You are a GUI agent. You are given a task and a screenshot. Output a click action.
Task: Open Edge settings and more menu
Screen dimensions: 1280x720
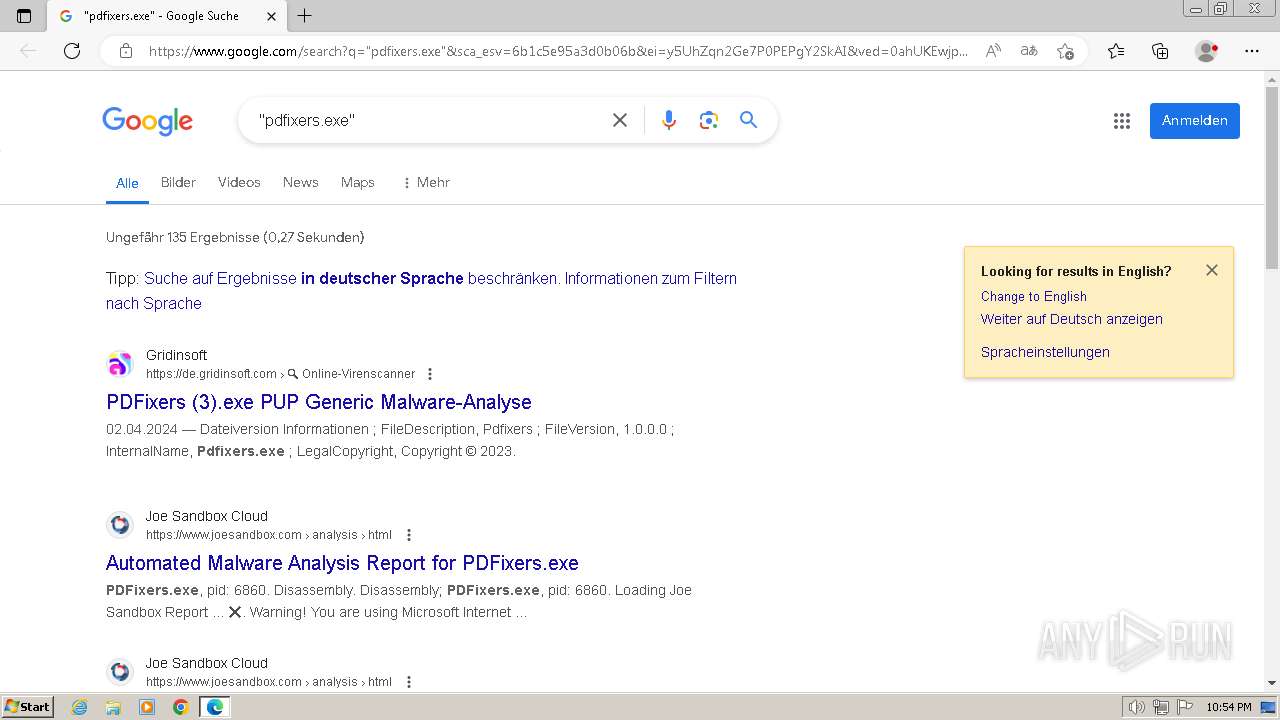[1252, 51]
